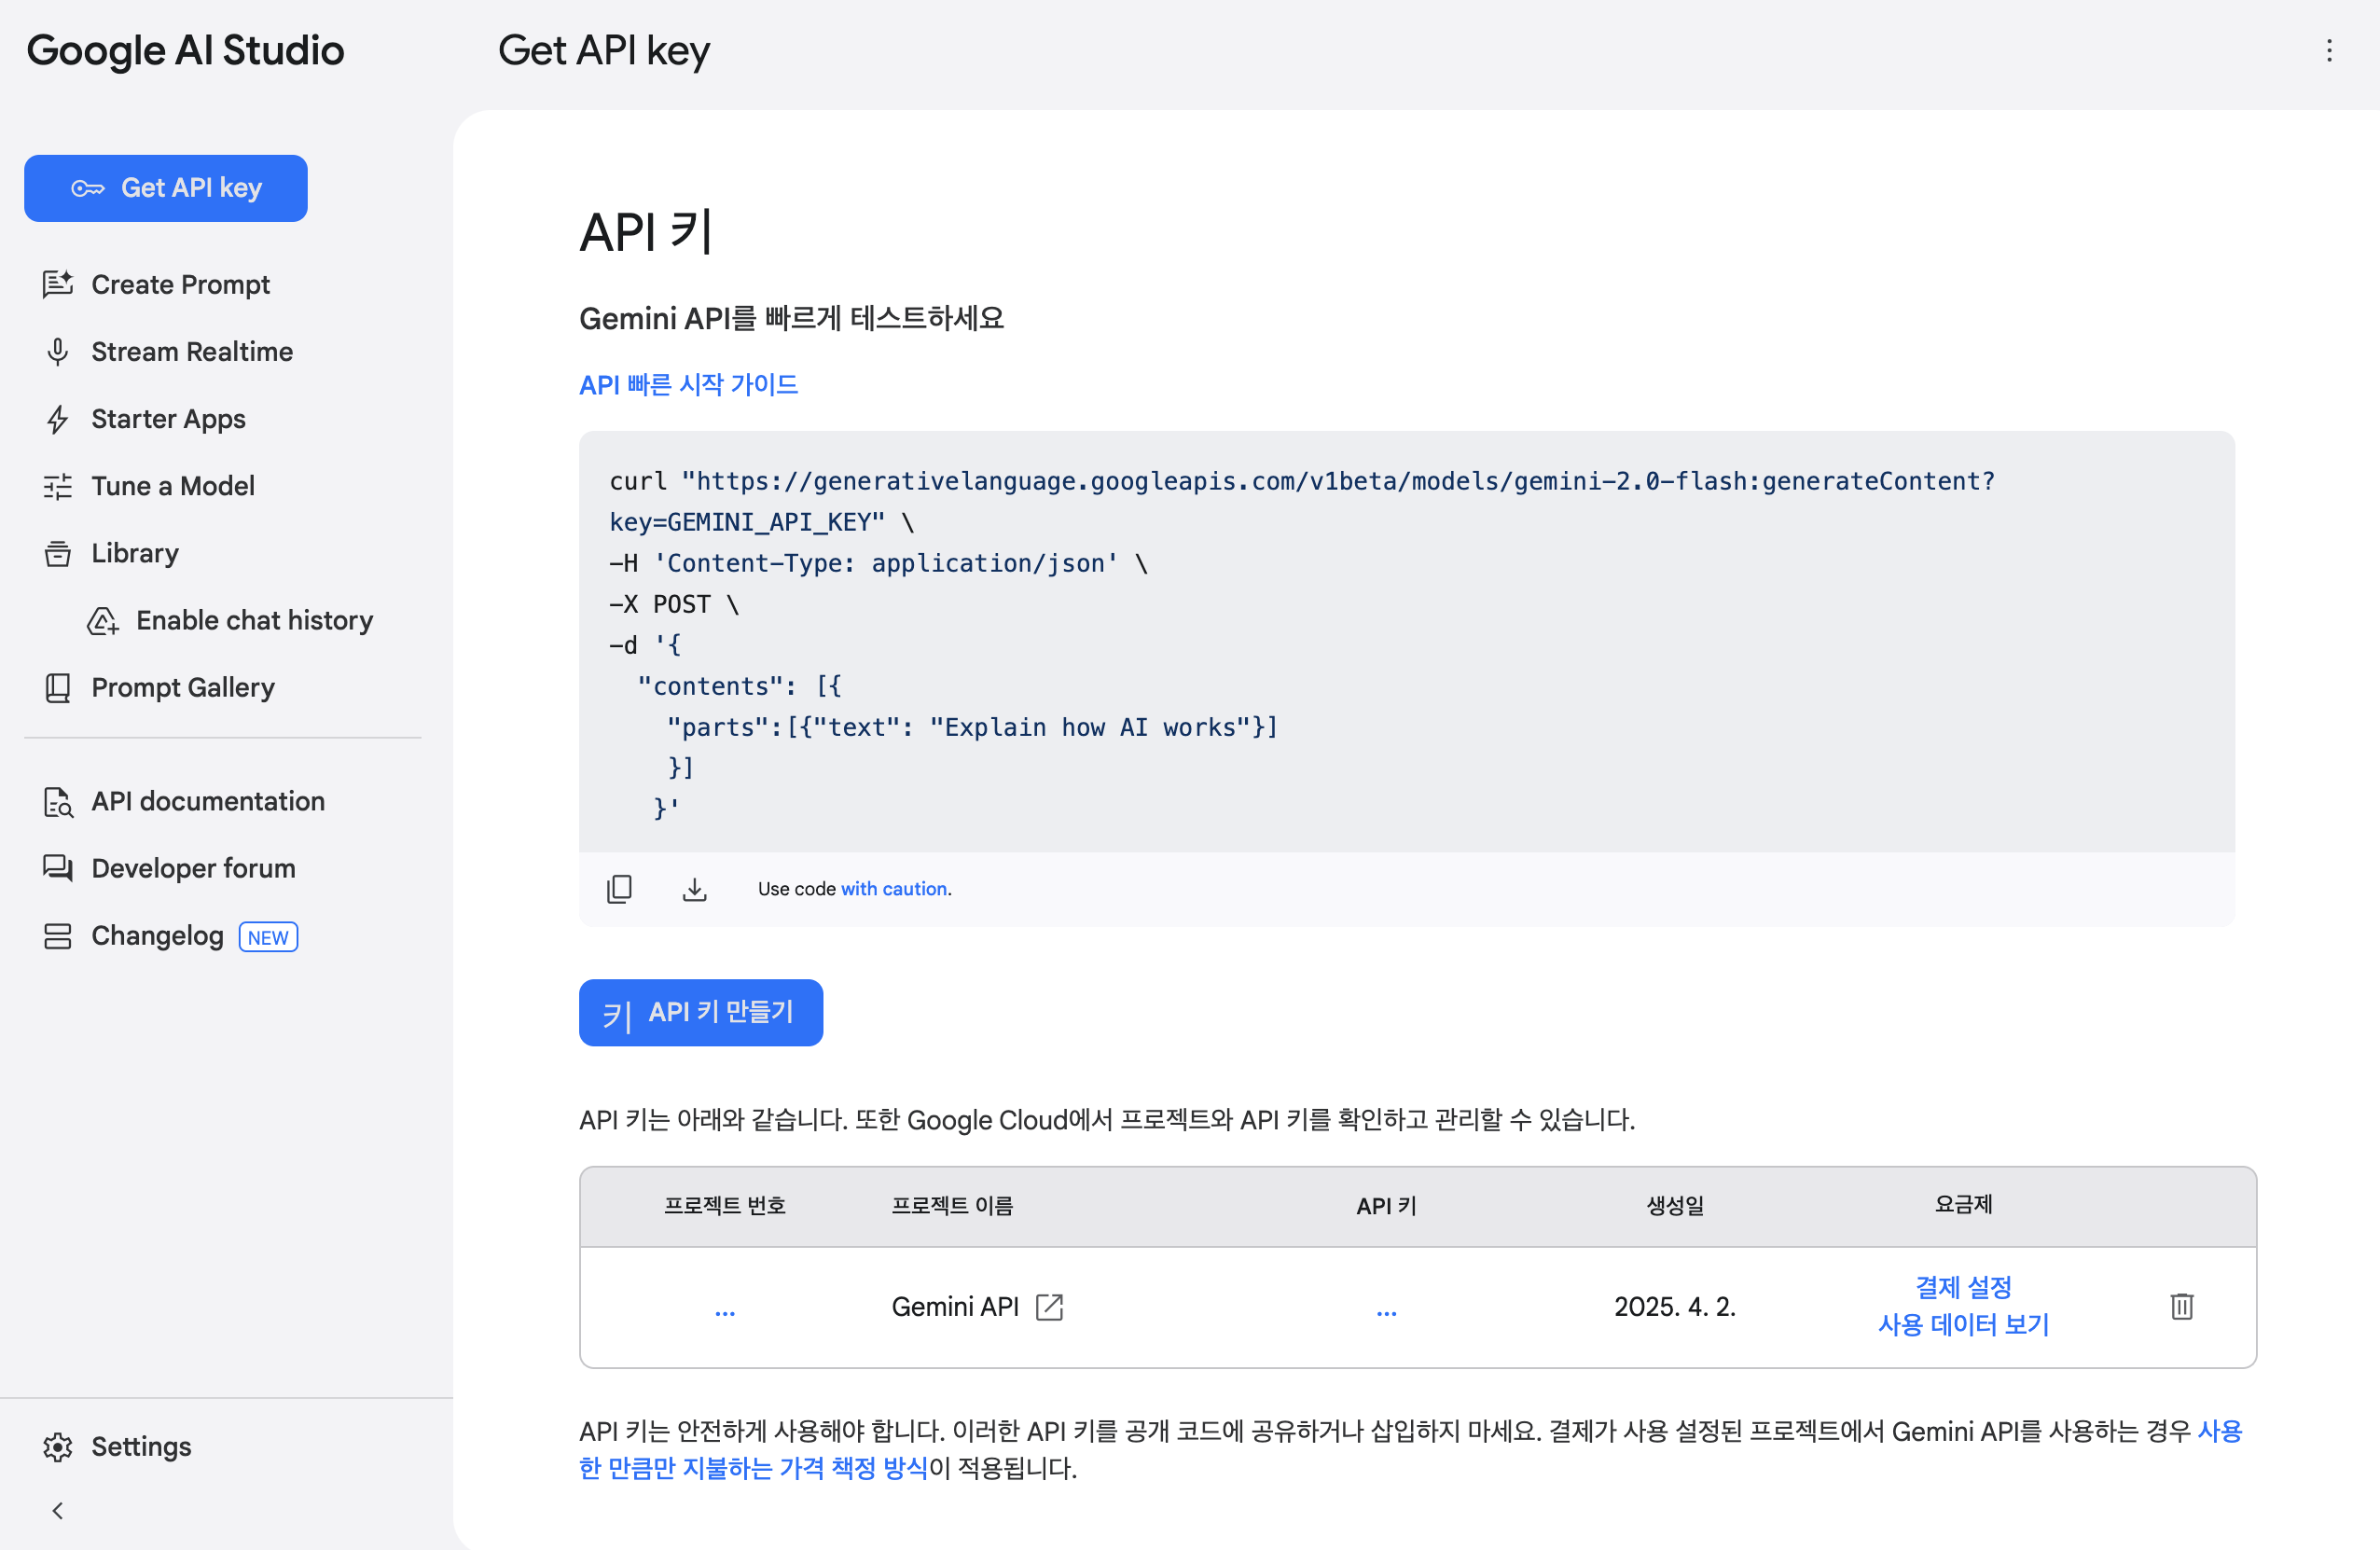Click the 요금제 column header
2380x1550 pixels.
point(1963,1204)
